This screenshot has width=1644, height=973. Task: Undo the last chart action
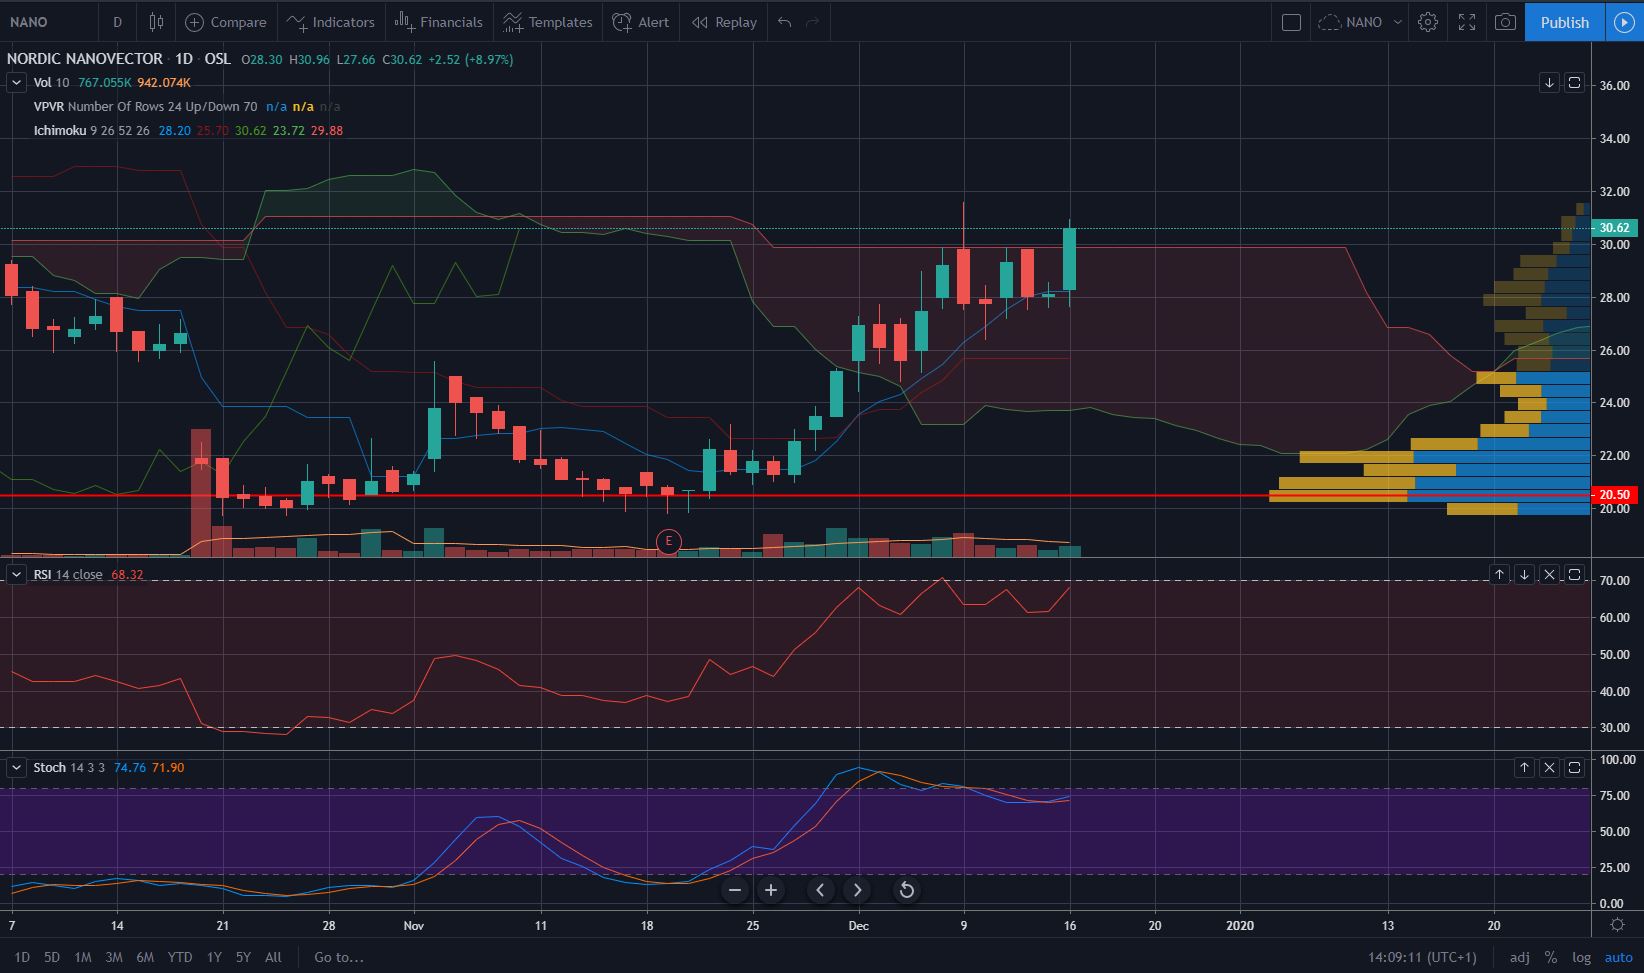785,22
